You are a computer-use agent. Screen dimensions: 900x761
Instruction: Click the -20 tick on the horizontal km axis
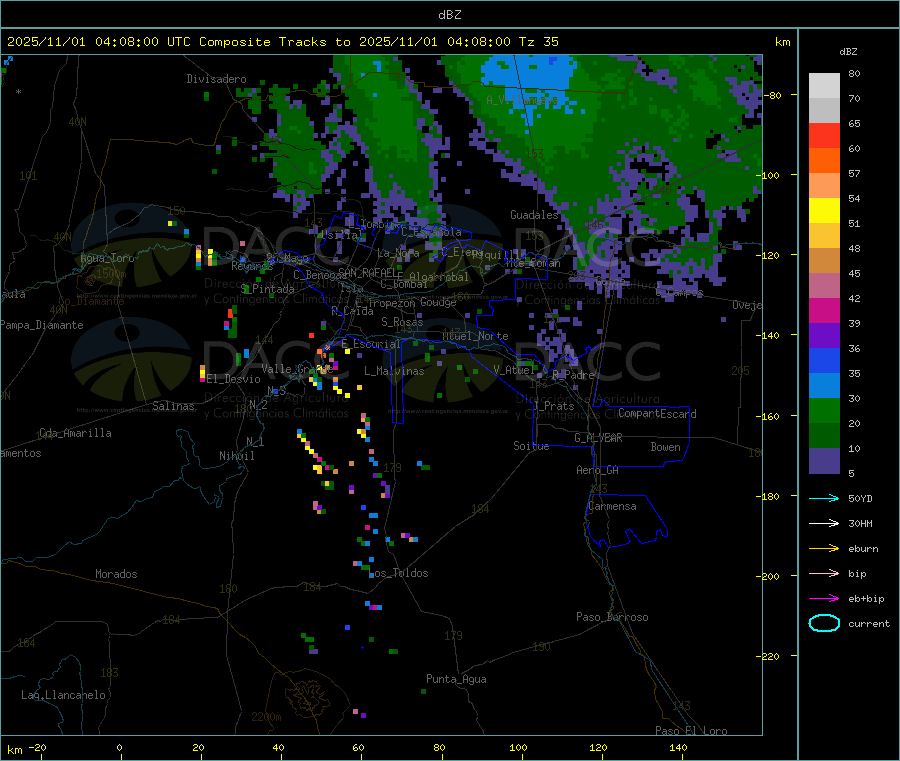click(38, 747)
